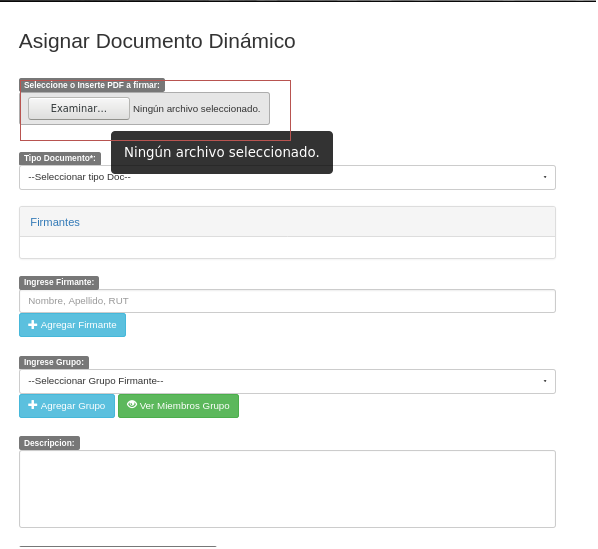Click the plus icon on Agregar Firmante
Screen dimensions: 598x549
tap(33, 324)
